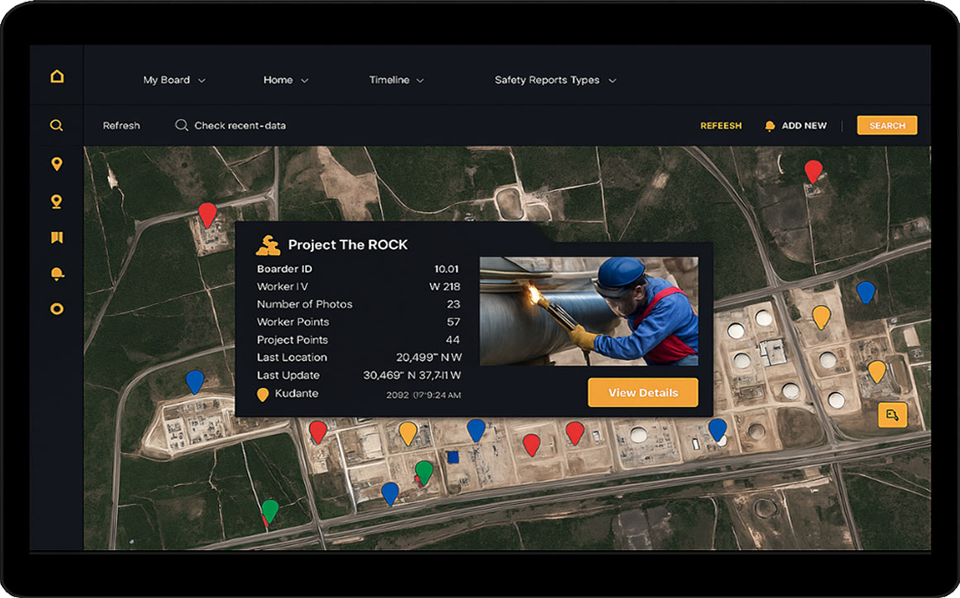Screen dimensions: 960x598
Task: Open the Home menu in top bar
Action: point(285,80)
